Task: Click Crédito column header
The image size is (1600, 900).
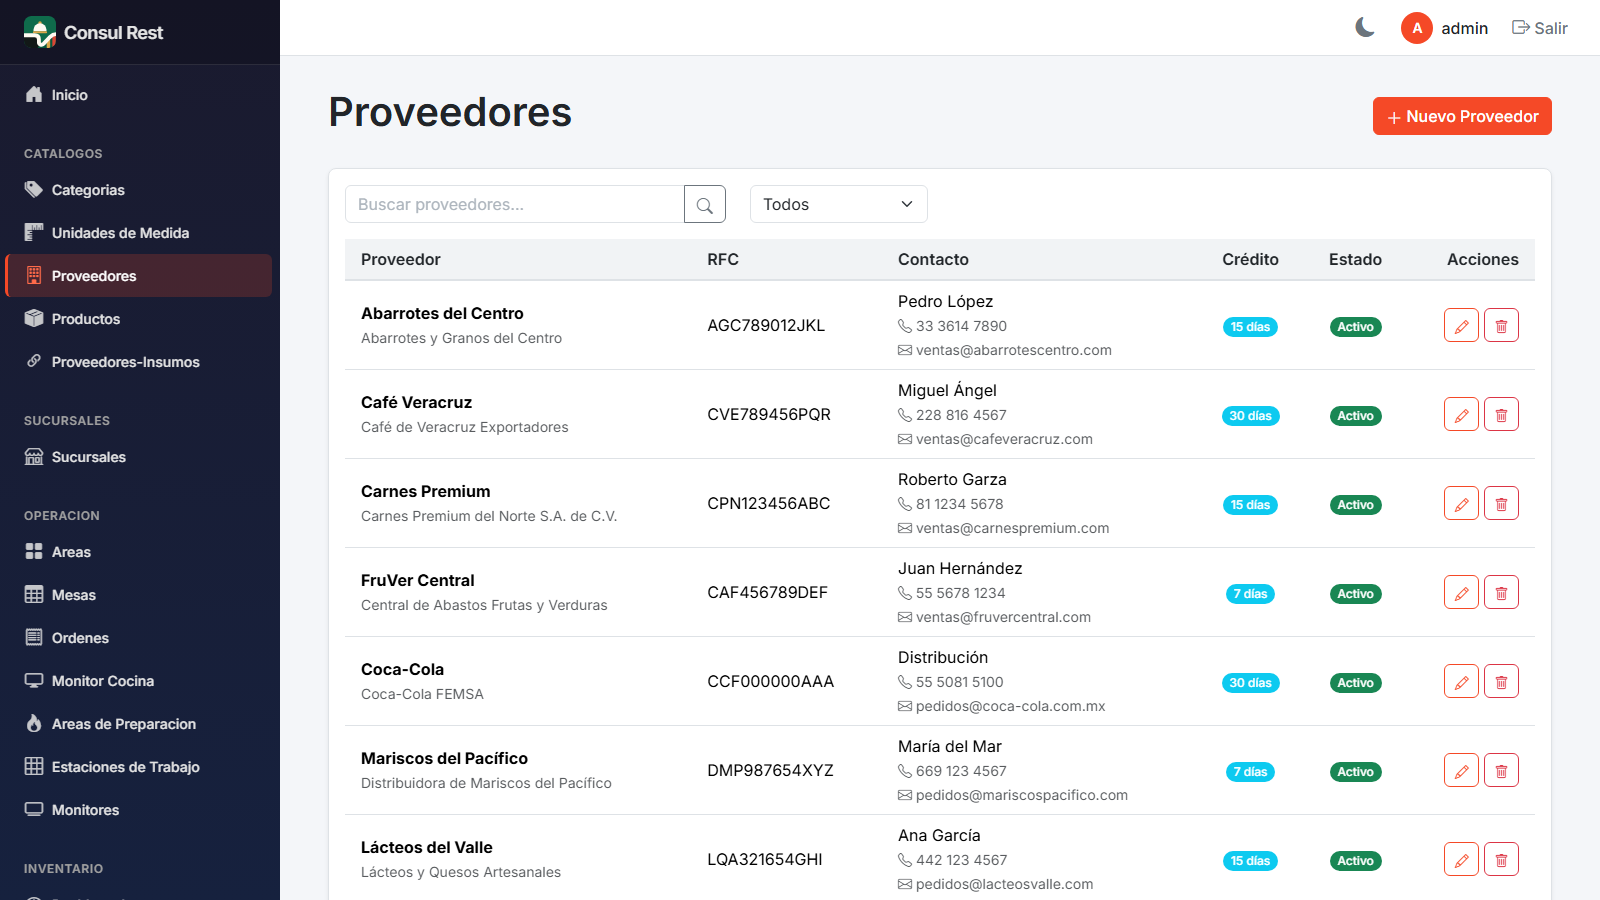Action: tap(1250, 259)
